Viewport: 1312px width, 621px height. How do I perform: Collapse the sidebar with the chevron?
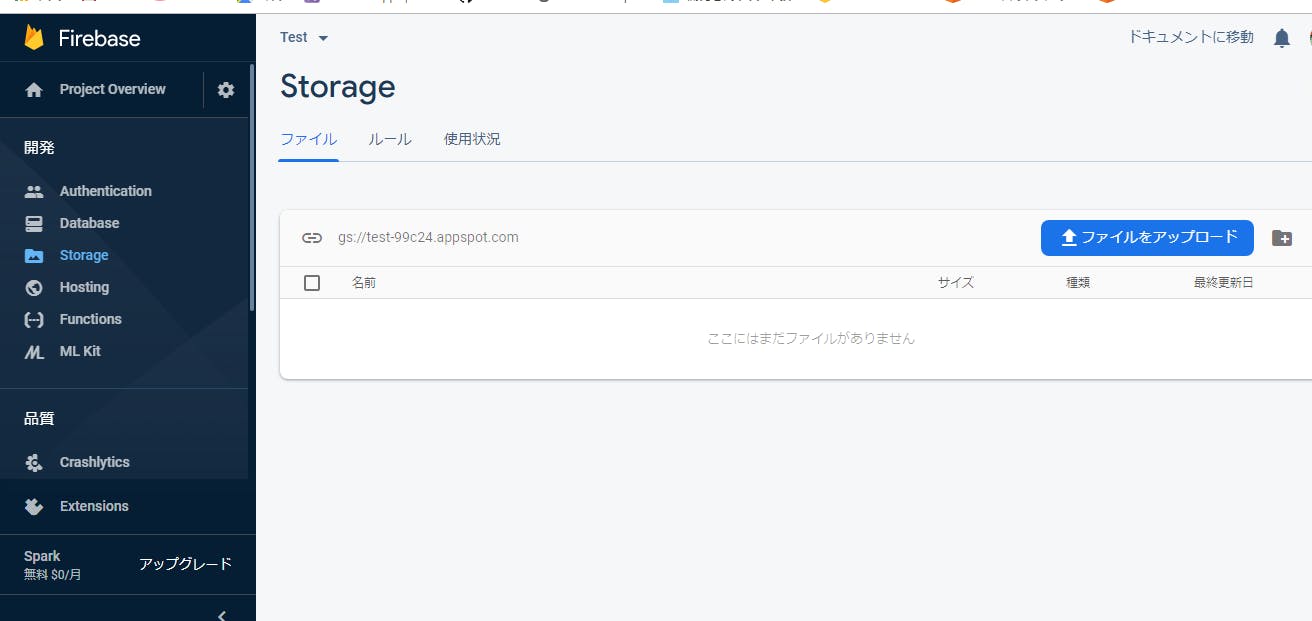tap(221, 613)
